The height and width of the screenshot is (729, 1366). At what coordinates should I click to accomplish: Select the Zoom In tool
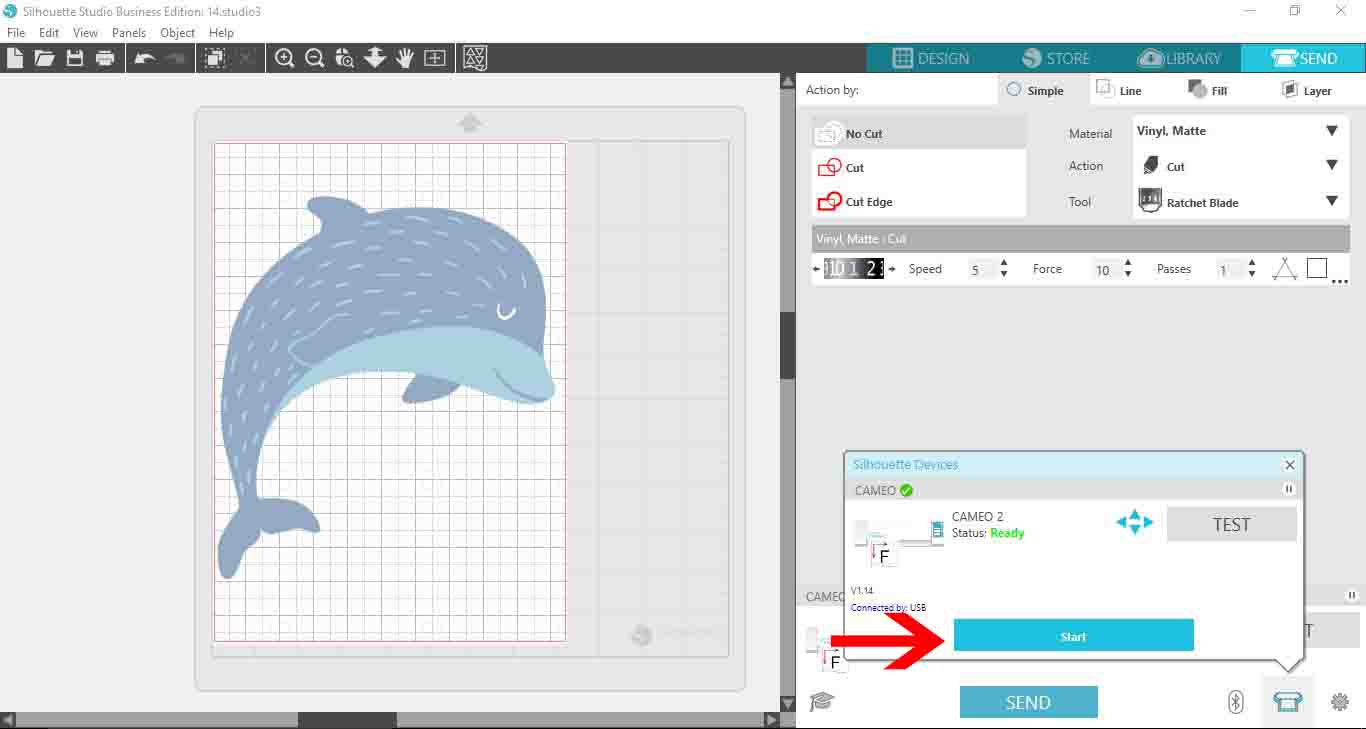[x=285, y=58]
